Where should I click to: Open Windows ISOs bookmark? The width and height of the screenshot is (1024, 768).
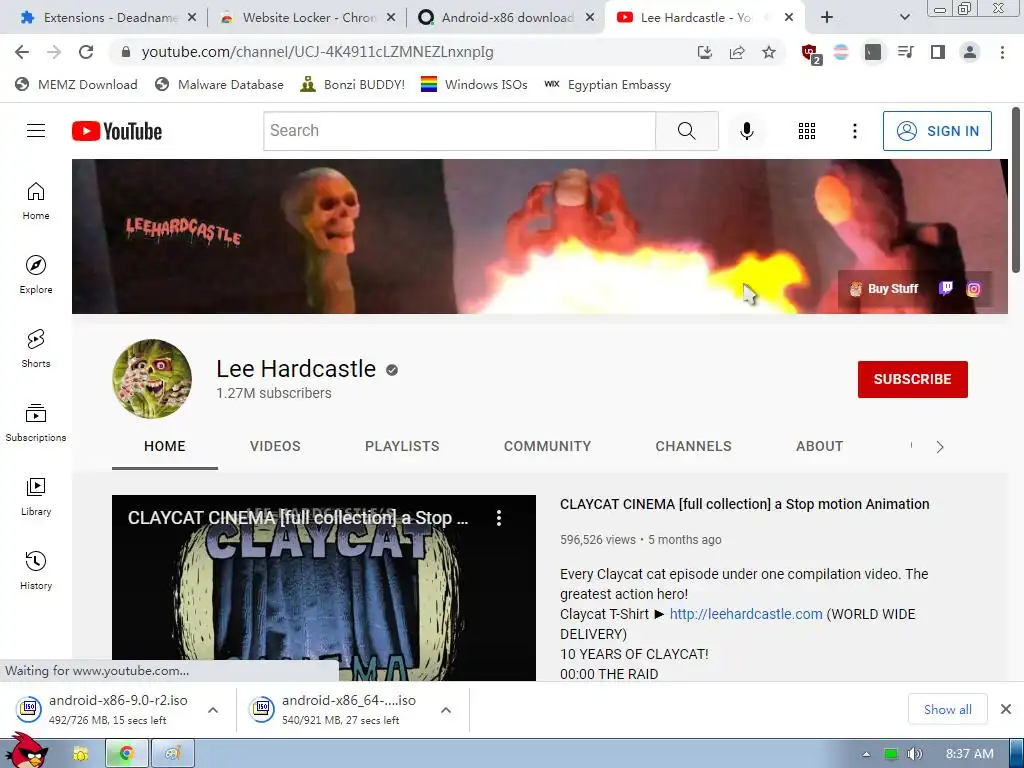474,84
